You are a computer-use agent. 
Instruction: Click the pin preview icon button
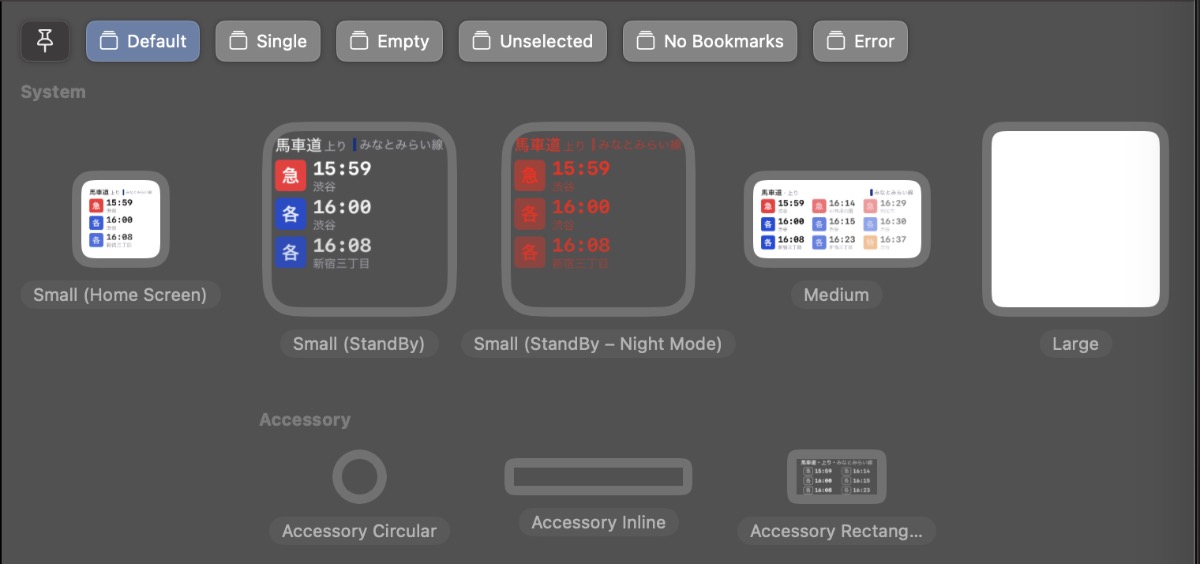[46, 41]
